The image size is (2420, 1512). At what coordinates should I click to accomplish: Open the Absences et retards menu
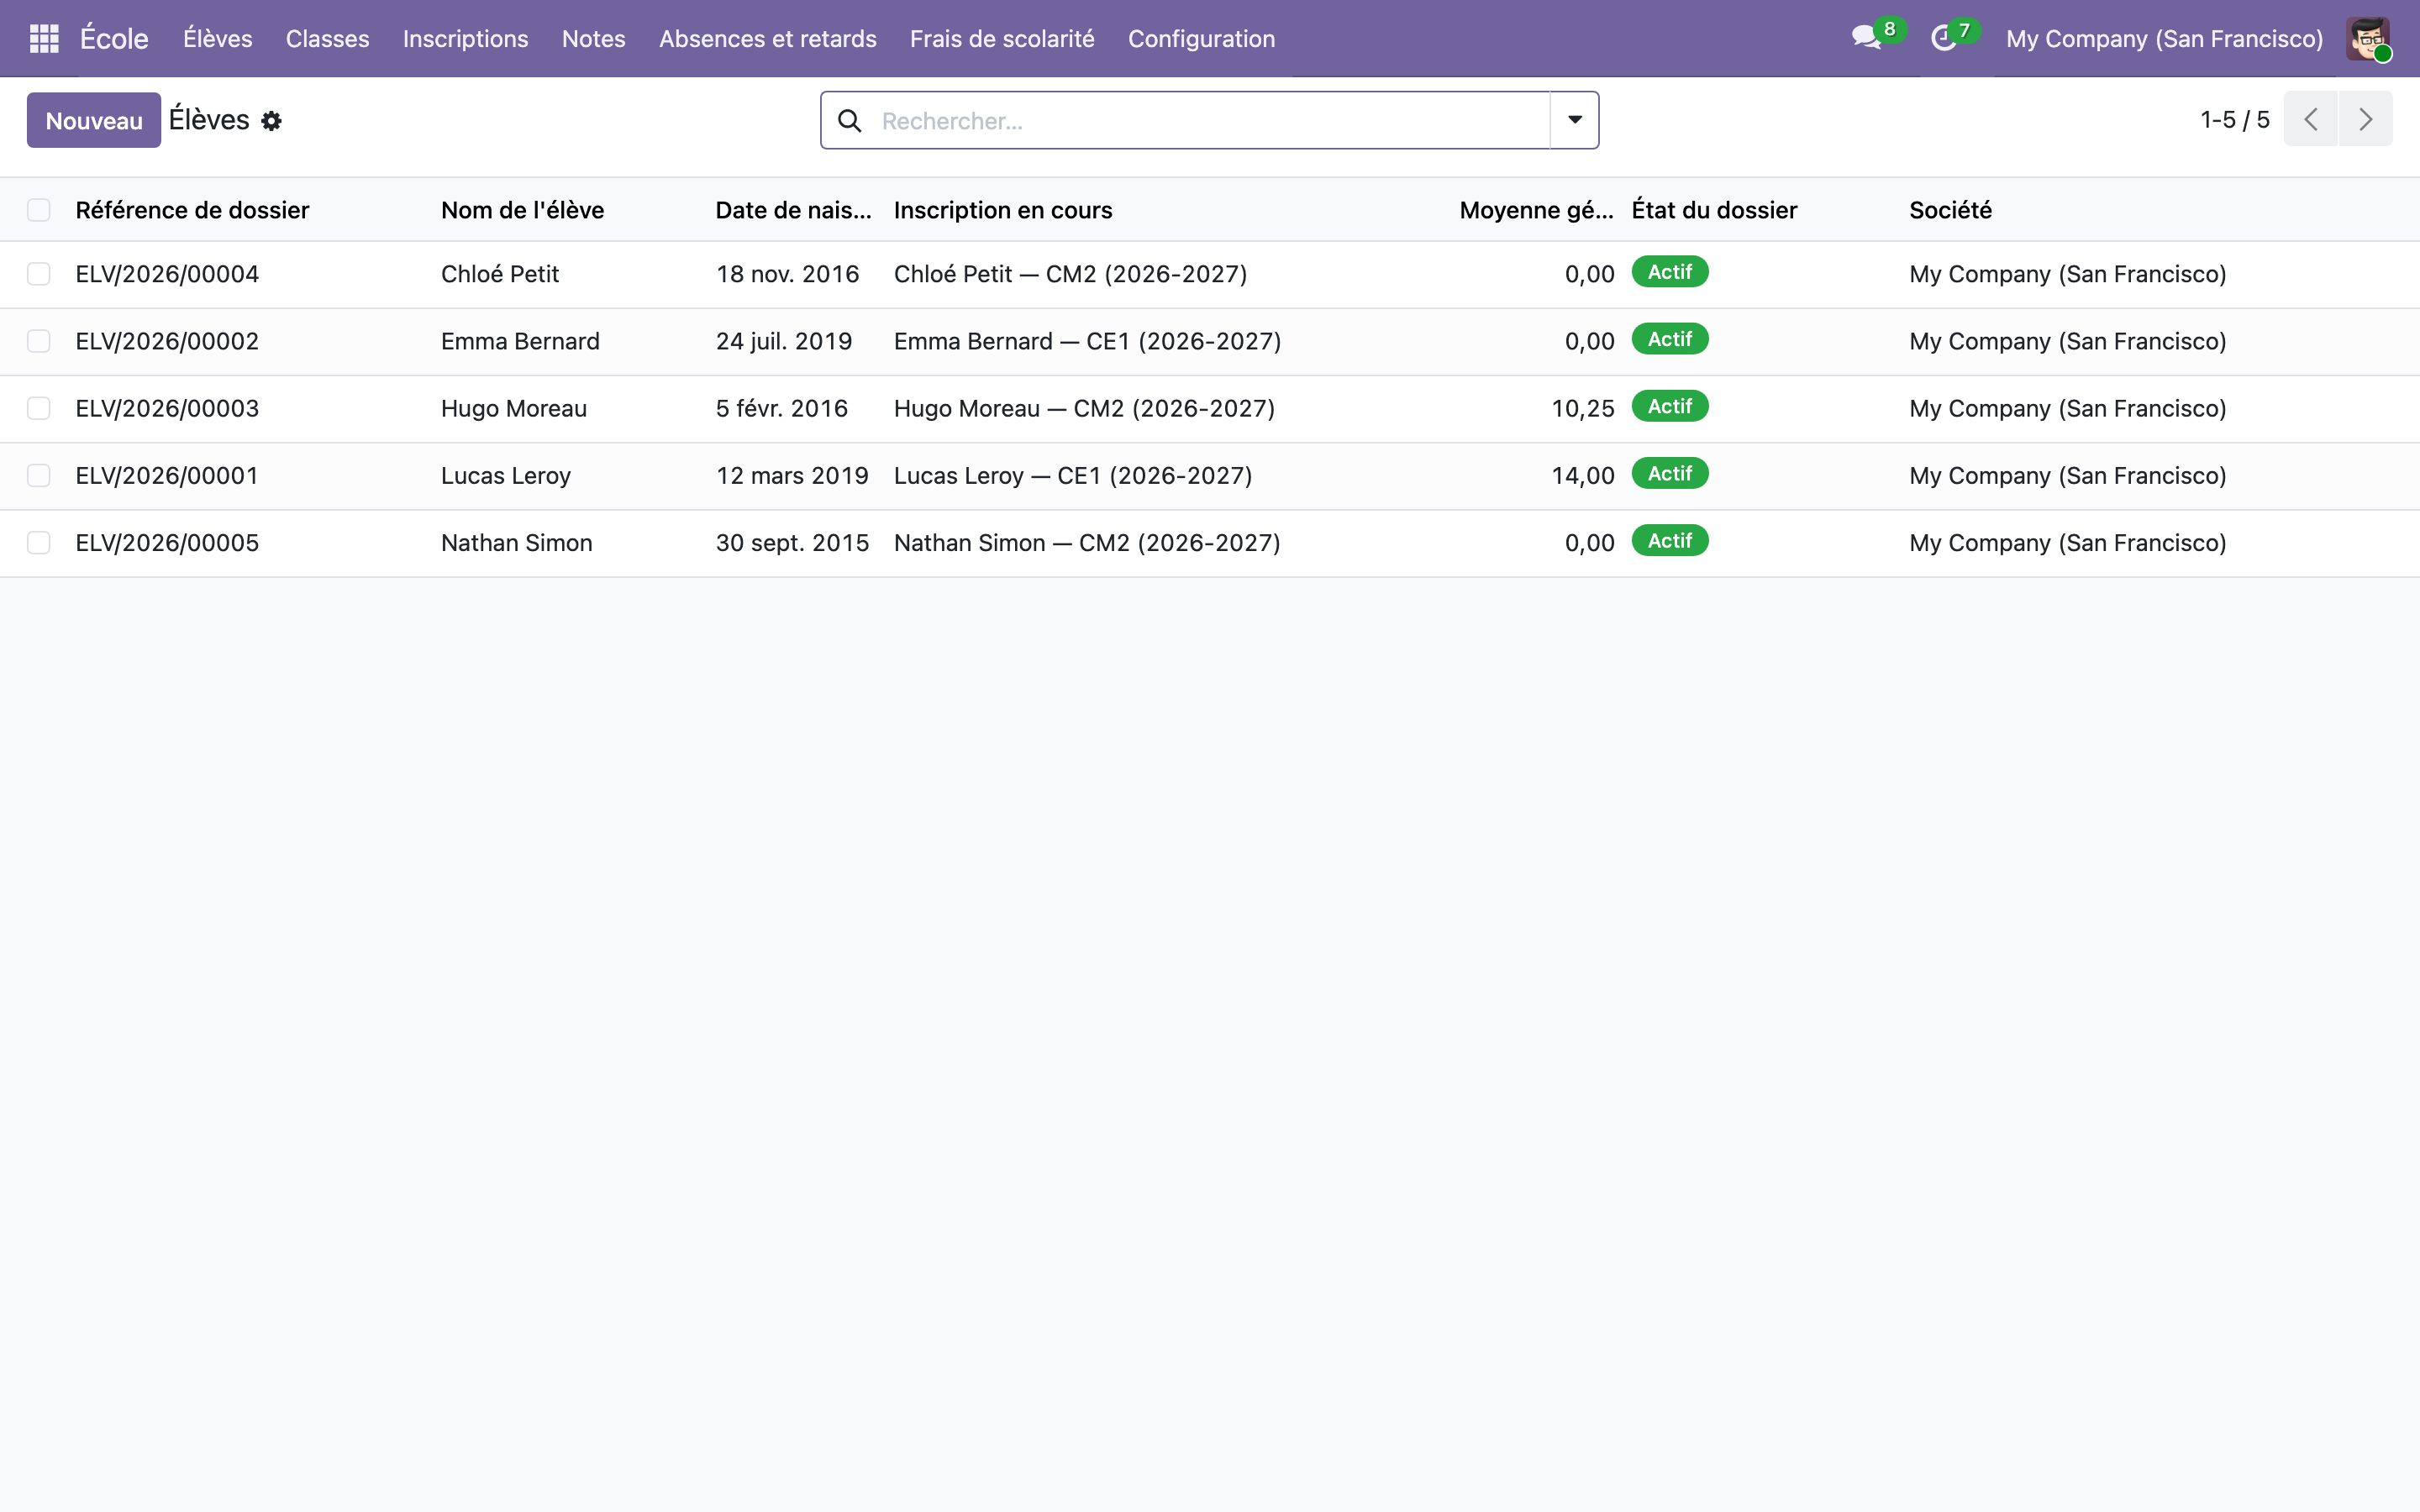[x=767, y=38]
